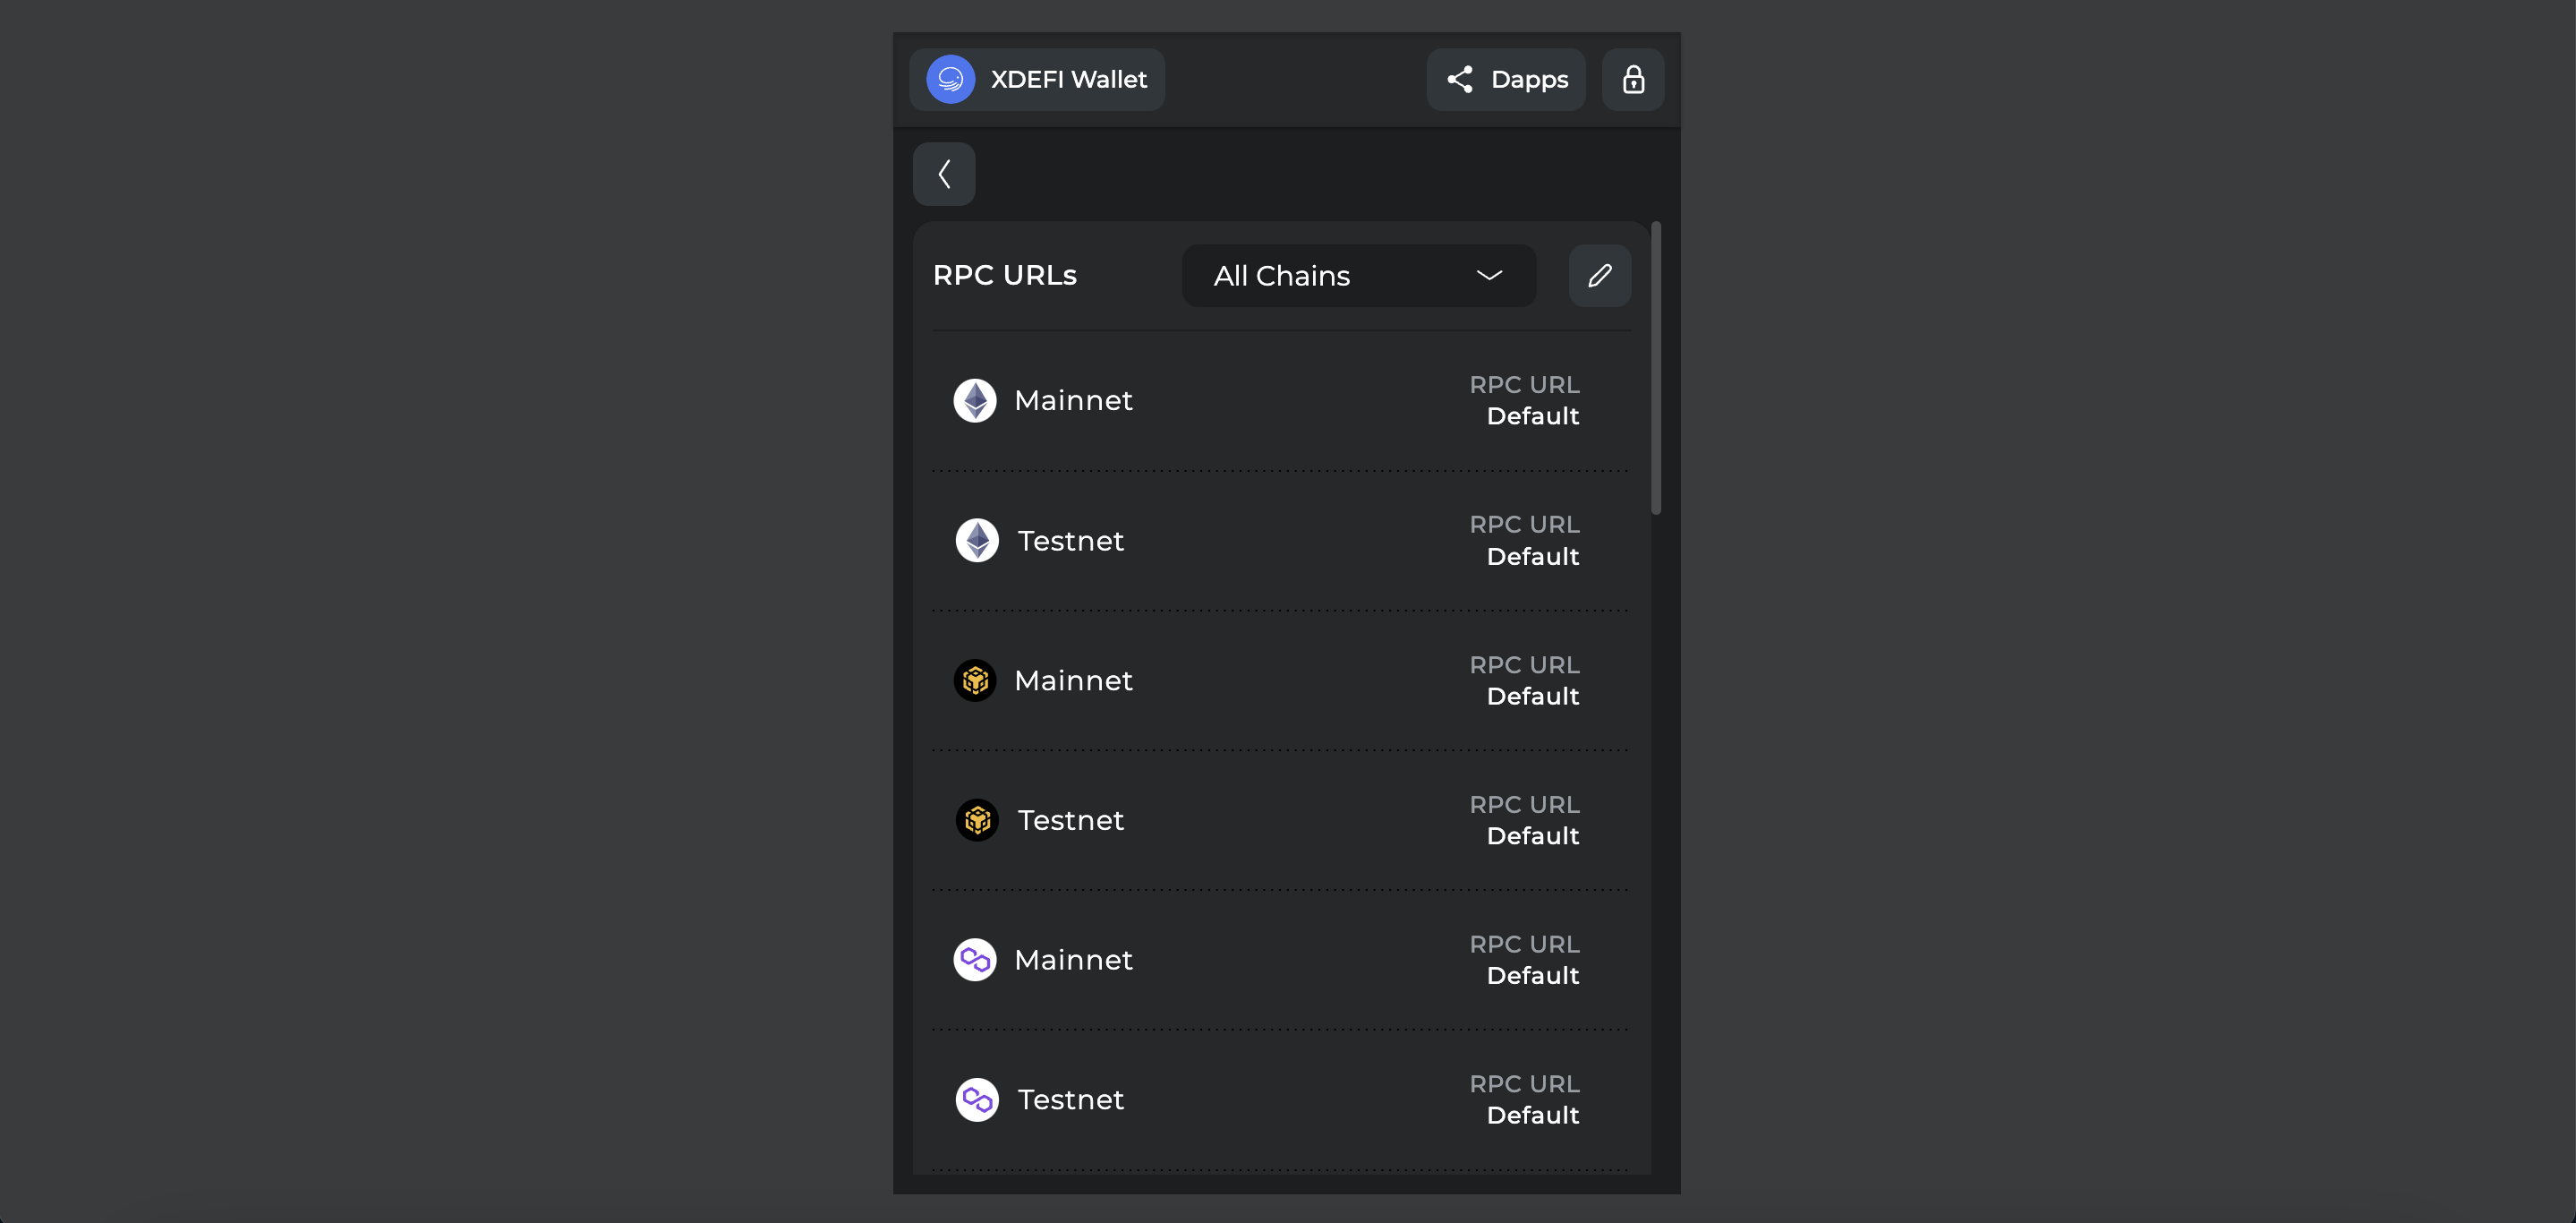2576x1223 pixels.
Task: Click the pencil edit icon
Action: coord(1599,275)
